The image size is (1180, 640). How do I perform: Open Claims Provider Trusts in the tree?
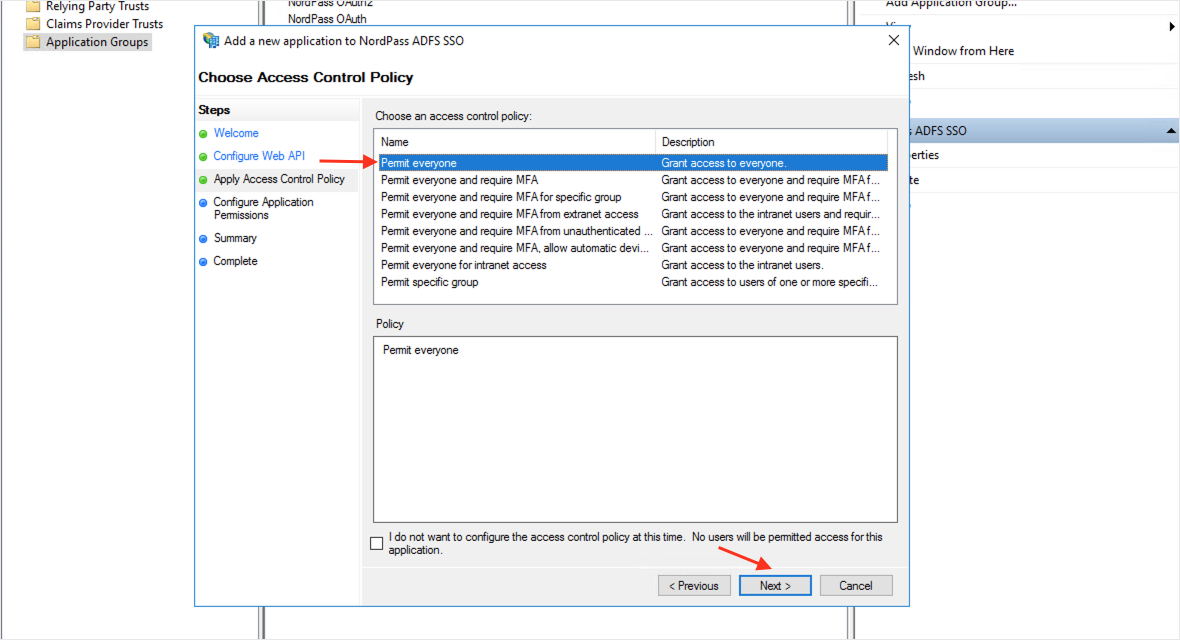105,23
